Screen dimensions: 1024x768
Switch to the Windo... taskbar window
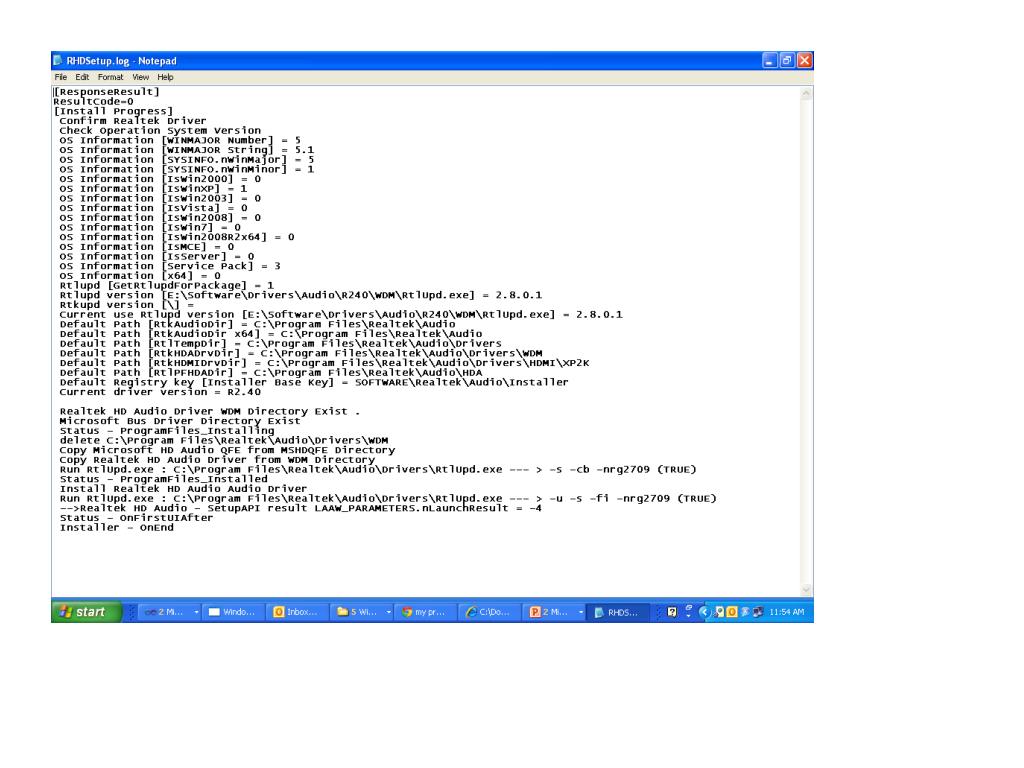click(x=234, y=612)
